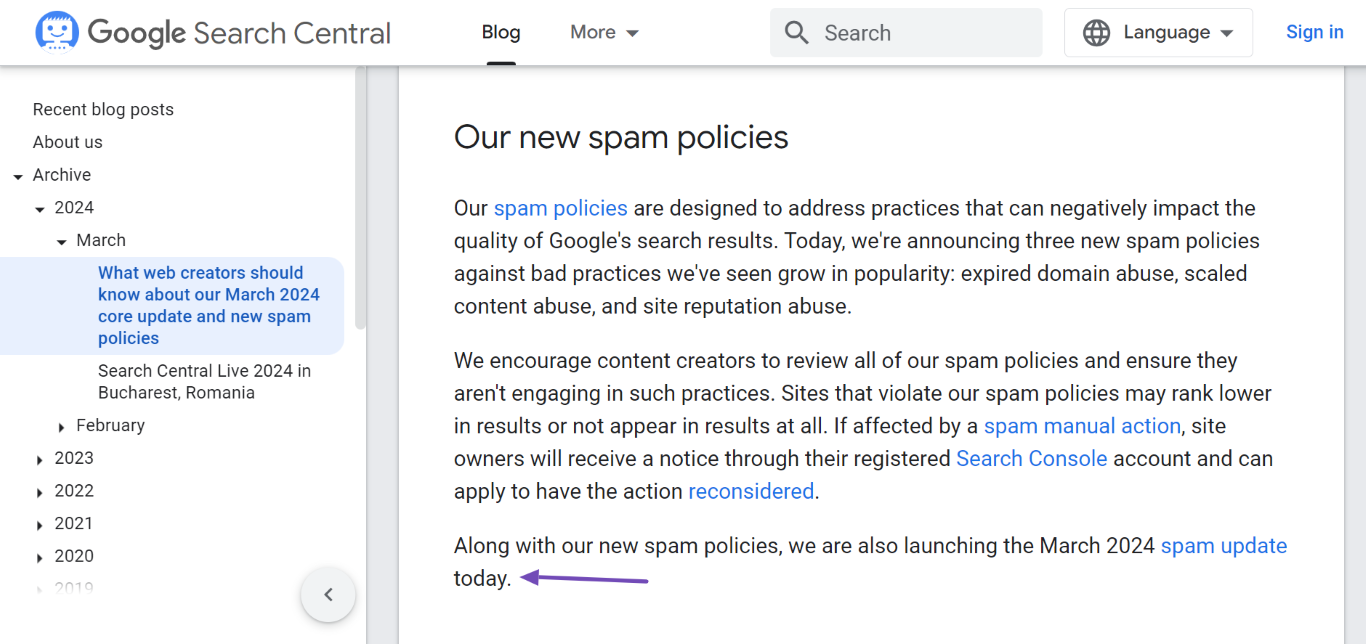
Task: Expand the 2022 archive node
Action: [x=40, y=492]
